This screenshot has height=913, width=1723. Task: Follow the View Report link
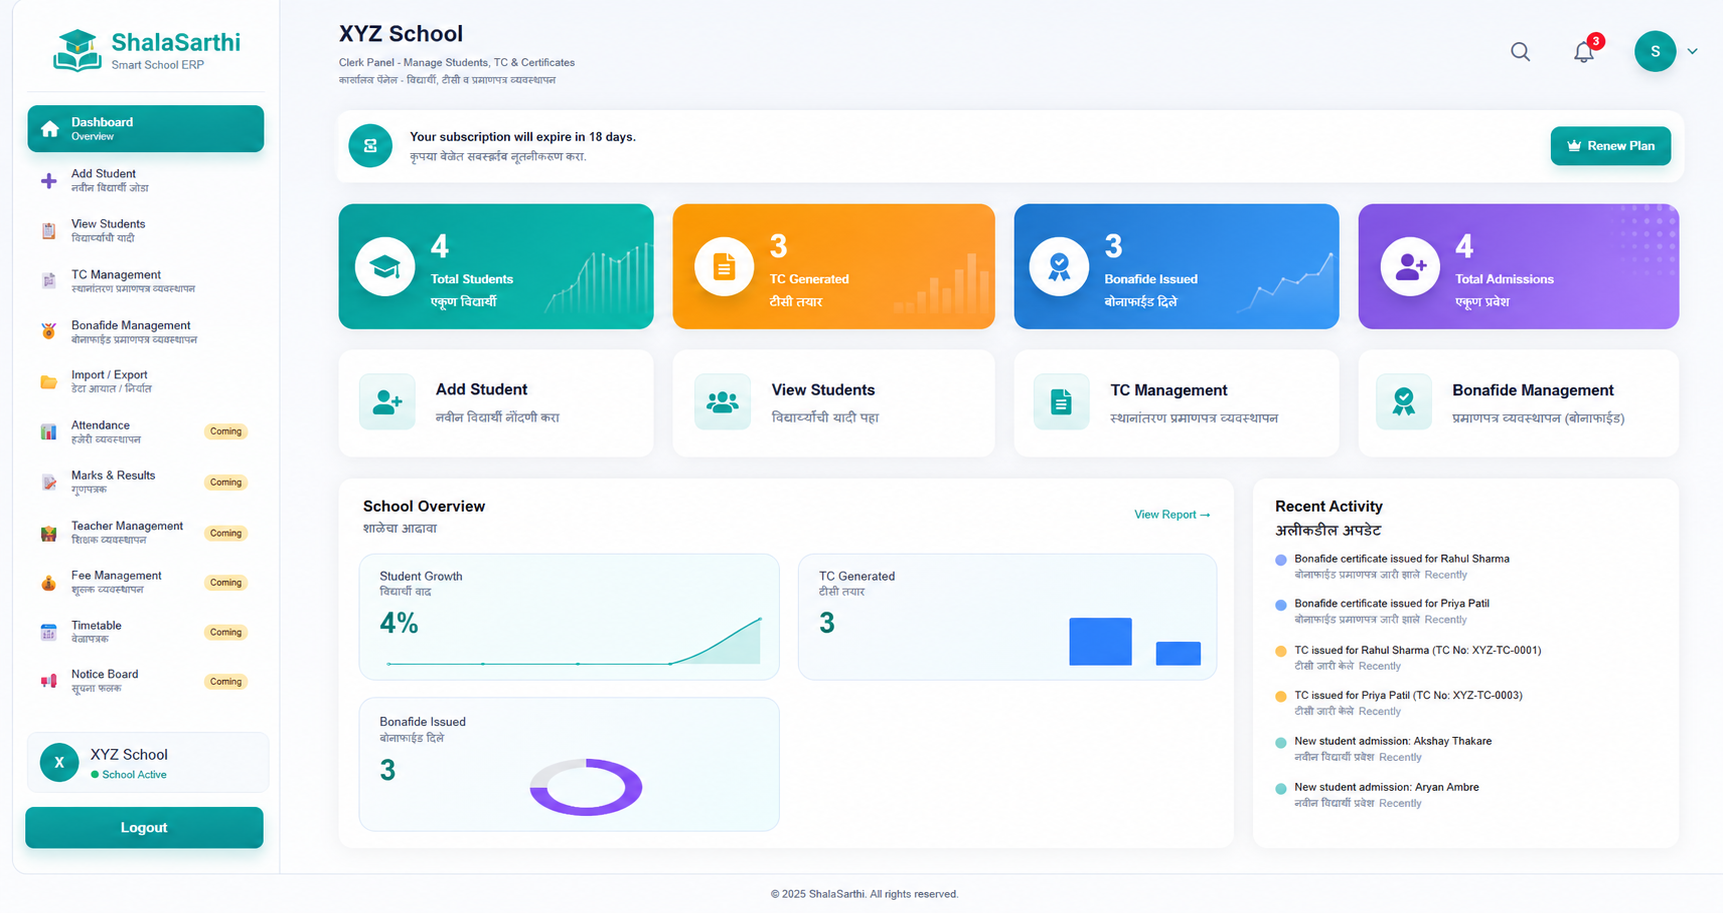[1172, 515]
